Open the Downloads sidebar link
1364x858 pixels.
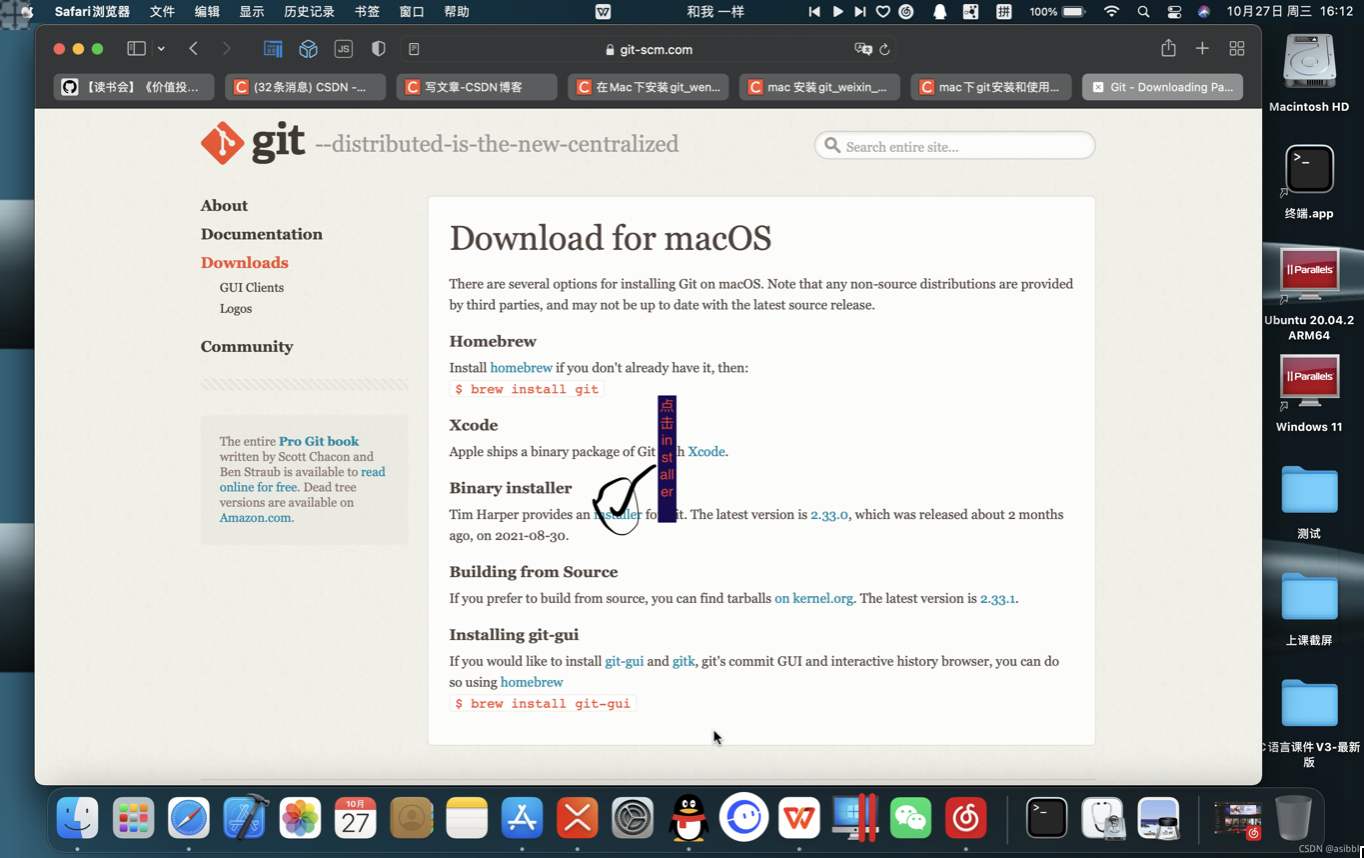244,262
